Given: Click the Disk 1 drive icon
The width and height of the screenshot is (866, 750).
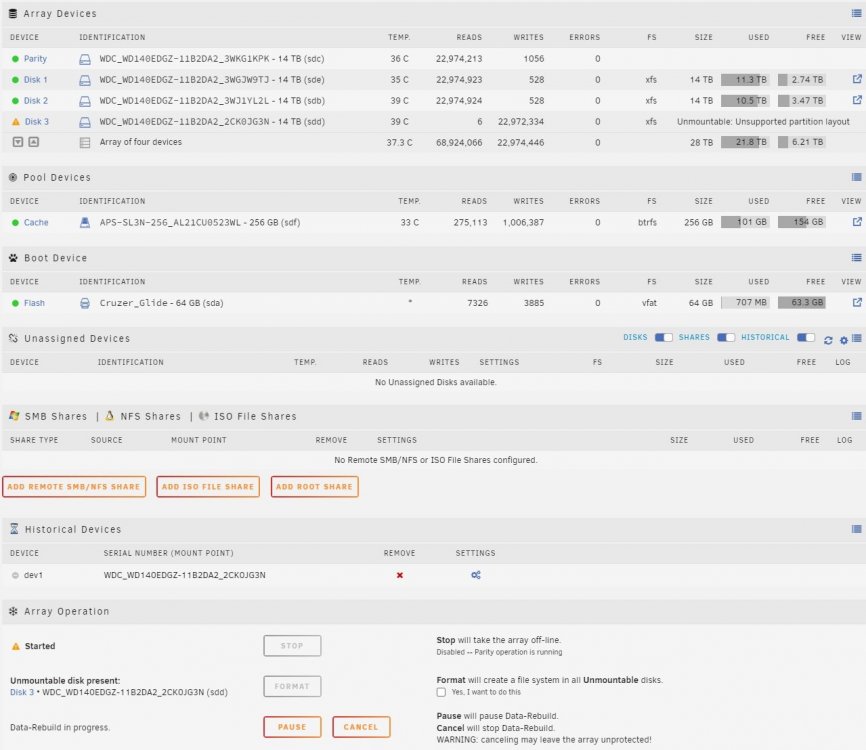Looking at the screenshot, I should pyautogui.click(x=85, y=80).
